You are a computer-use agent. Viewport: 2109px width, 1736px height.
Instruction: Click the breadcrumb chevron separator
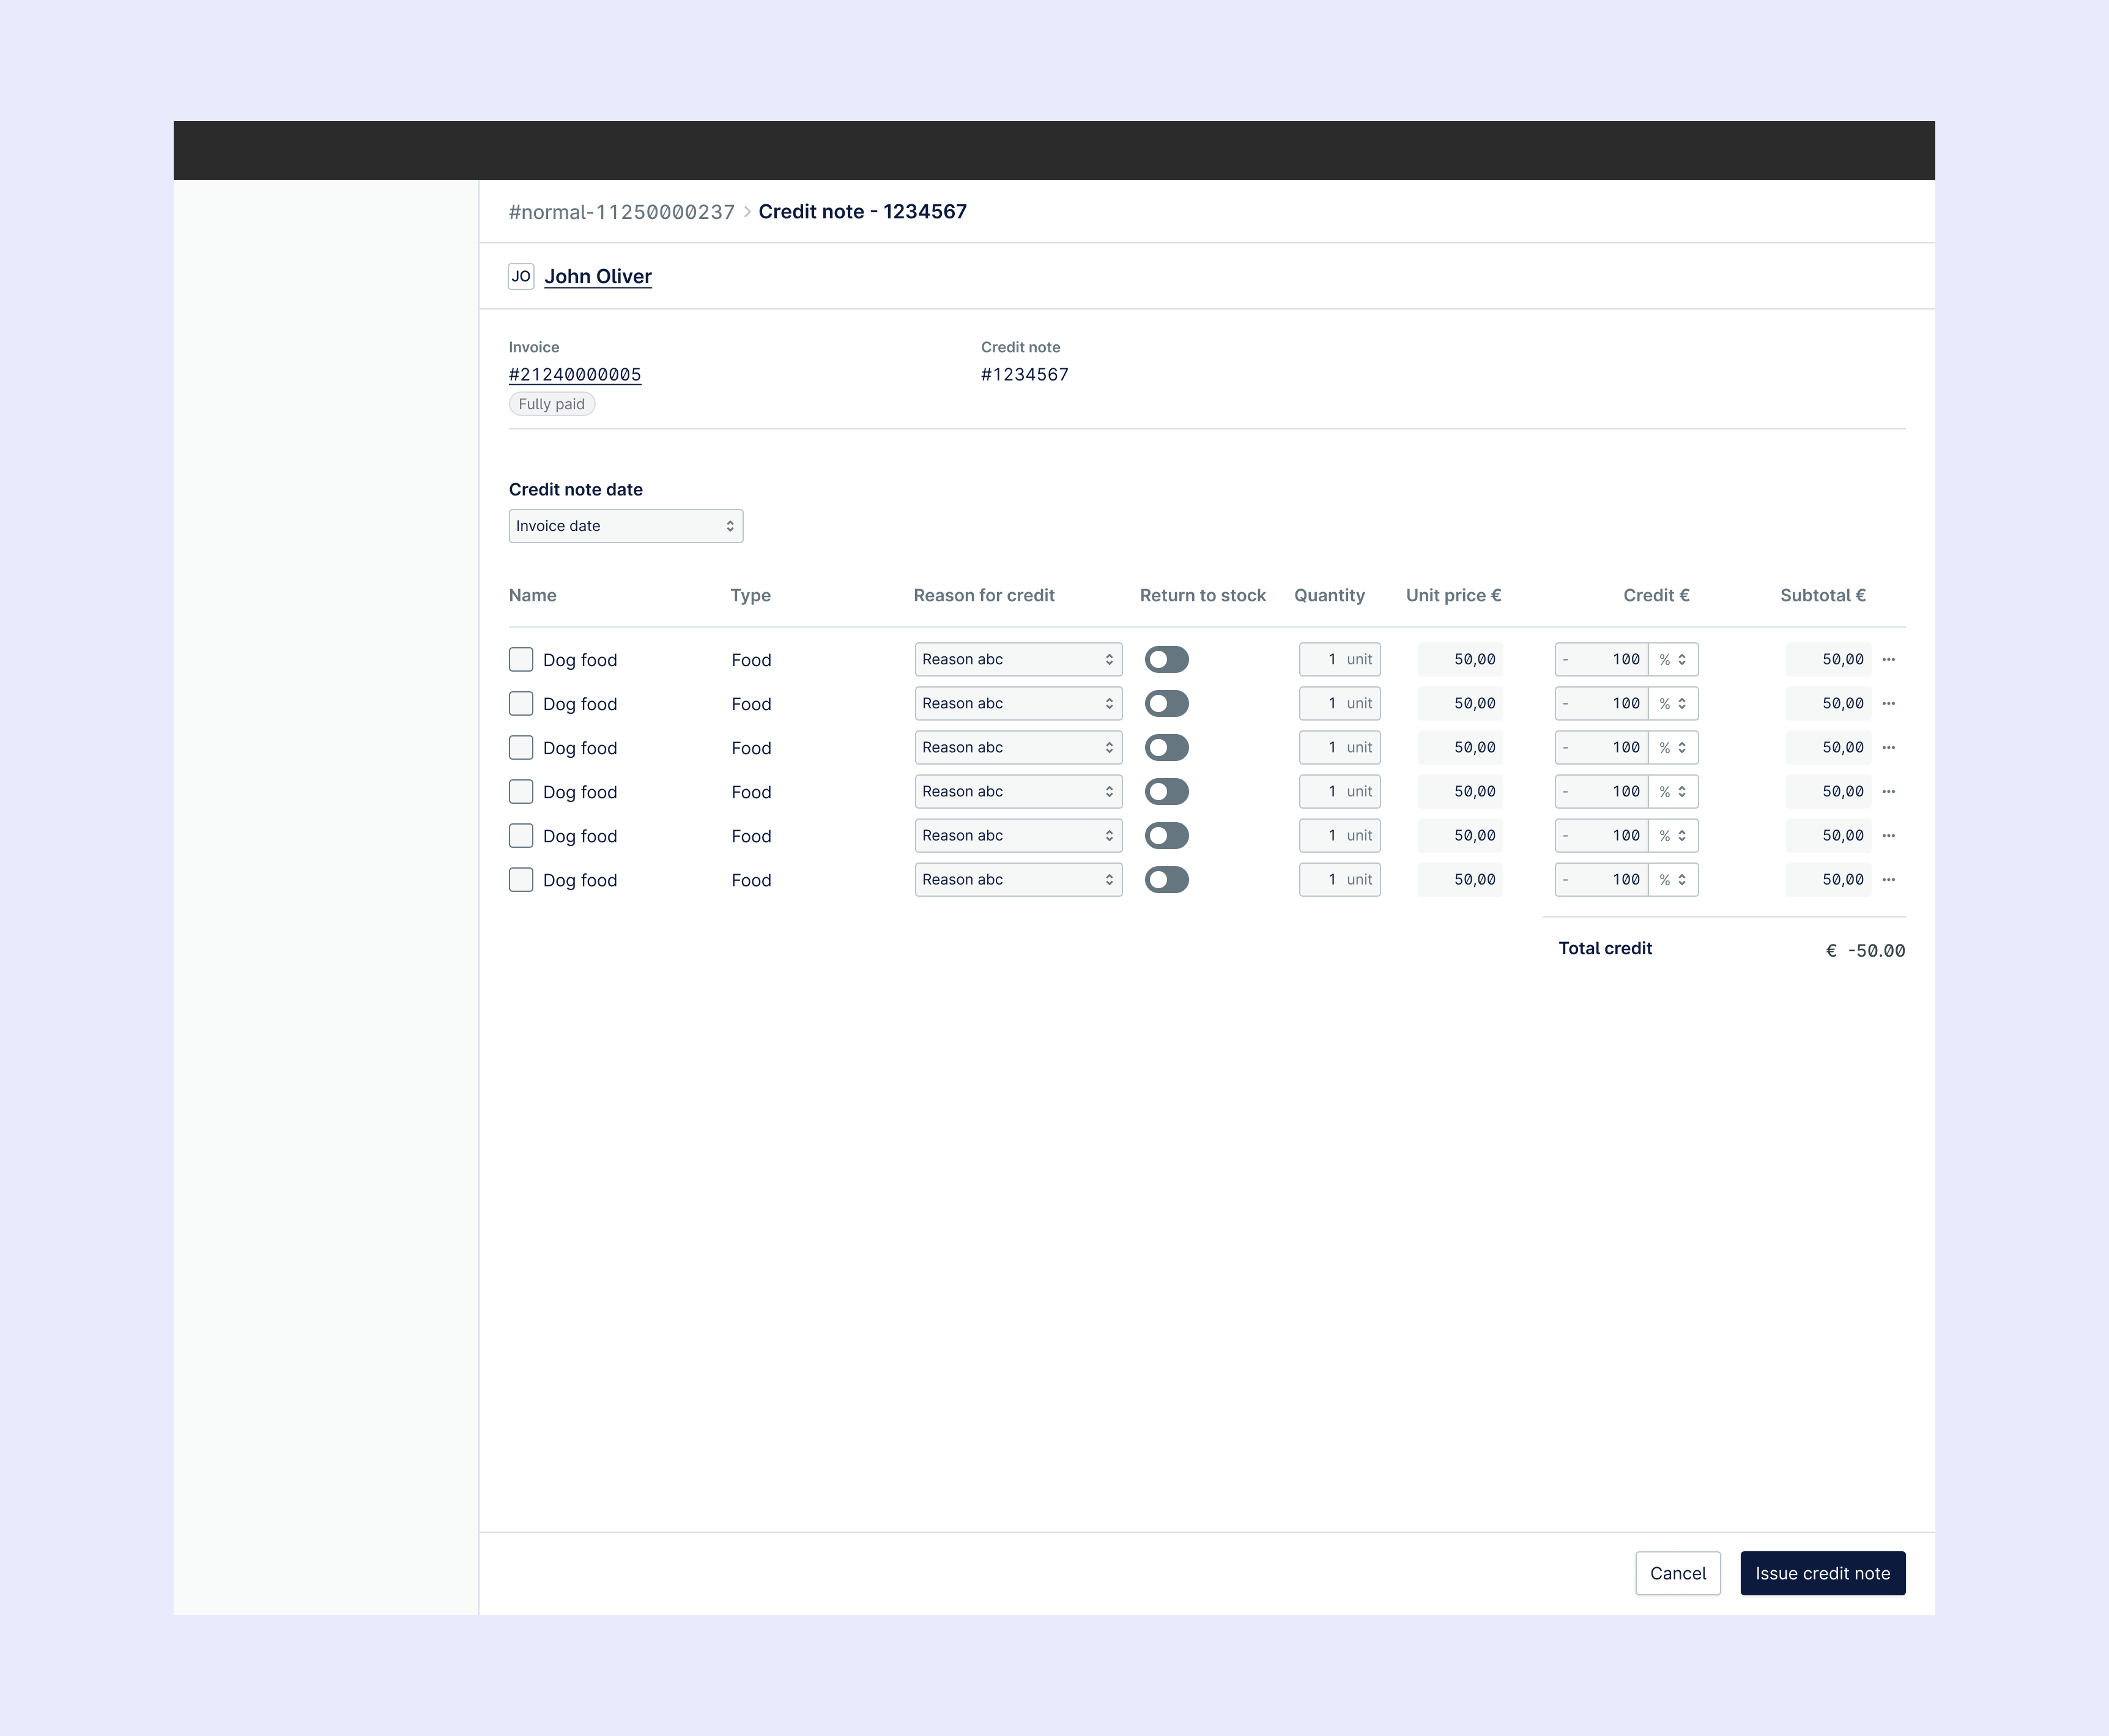click(747, 212)
